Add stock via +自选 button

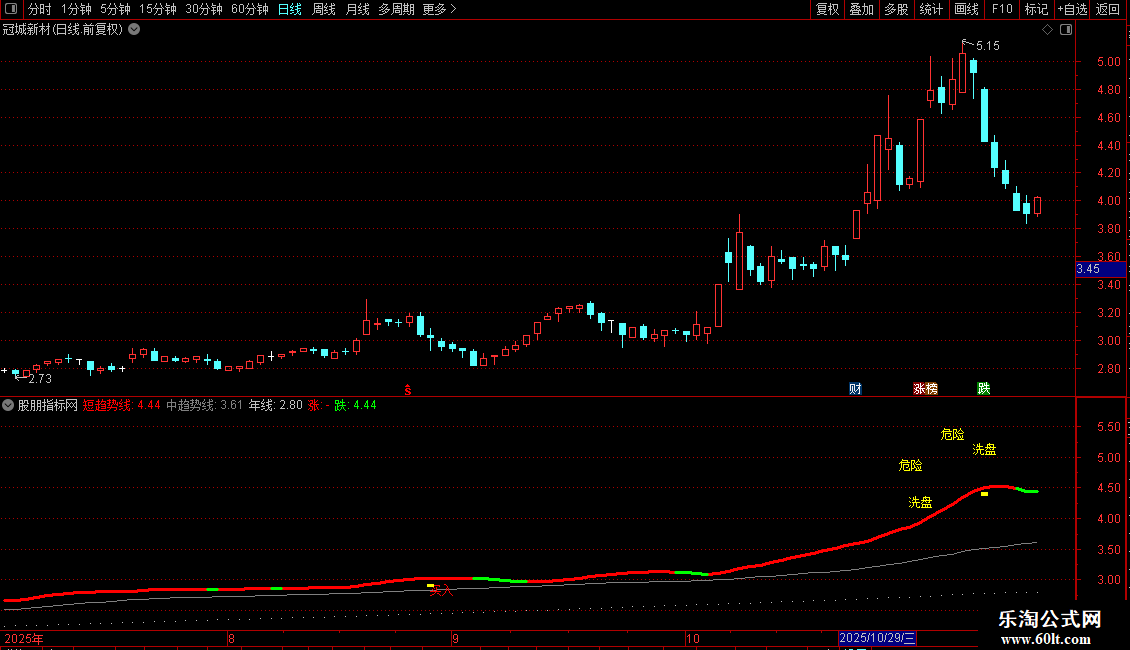click(1072, 9)
